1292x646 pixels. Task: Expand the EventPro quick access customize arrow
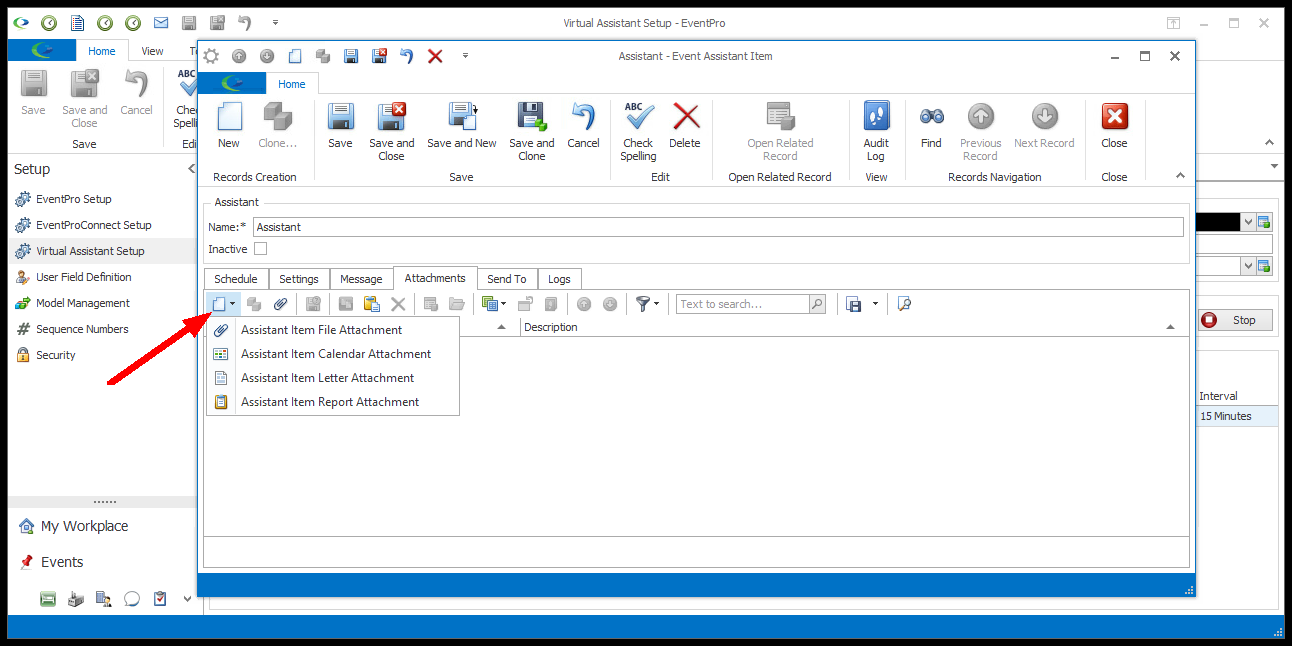(275, 22)
